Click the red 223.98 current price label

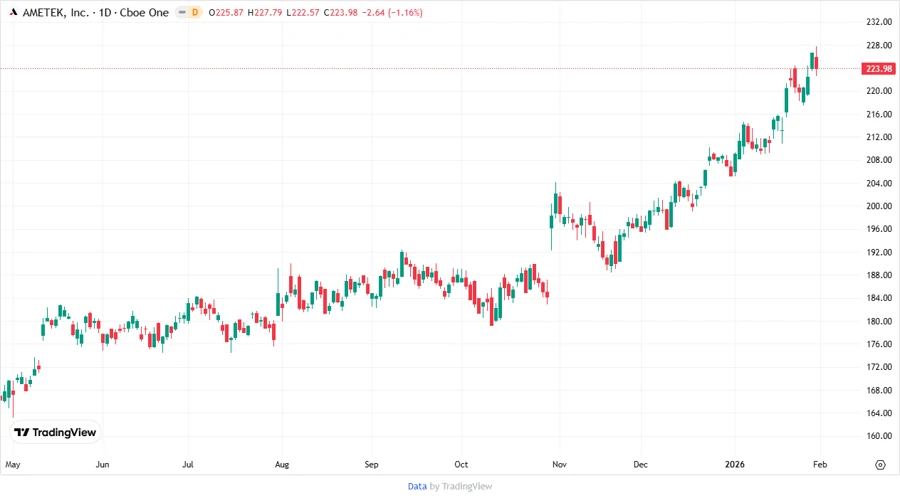(x=879, y=68)
